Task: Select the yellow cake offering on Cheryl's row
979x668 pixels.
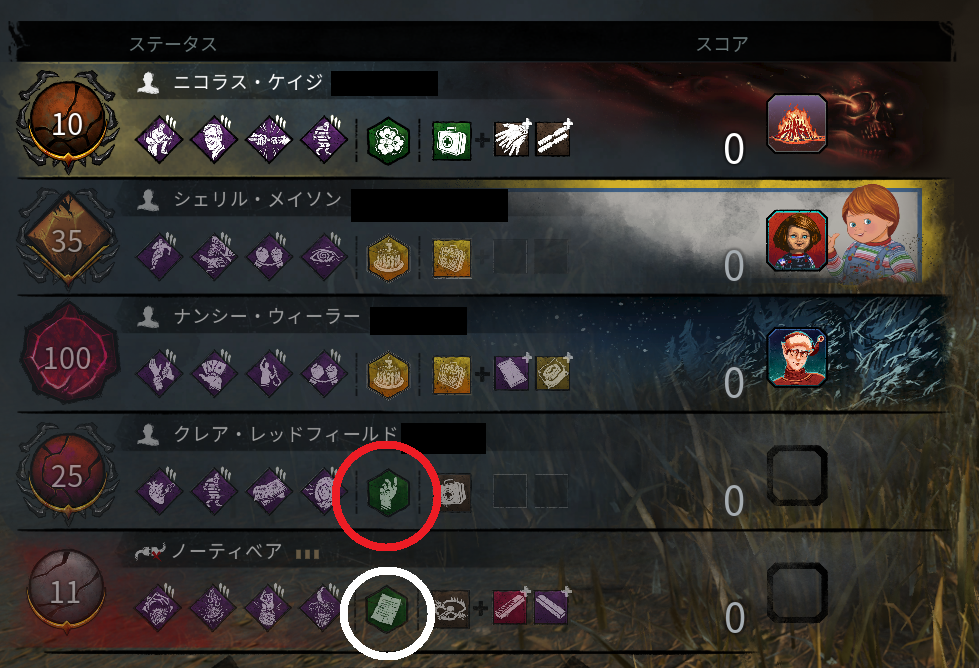Action: click(x=388, y=257)
